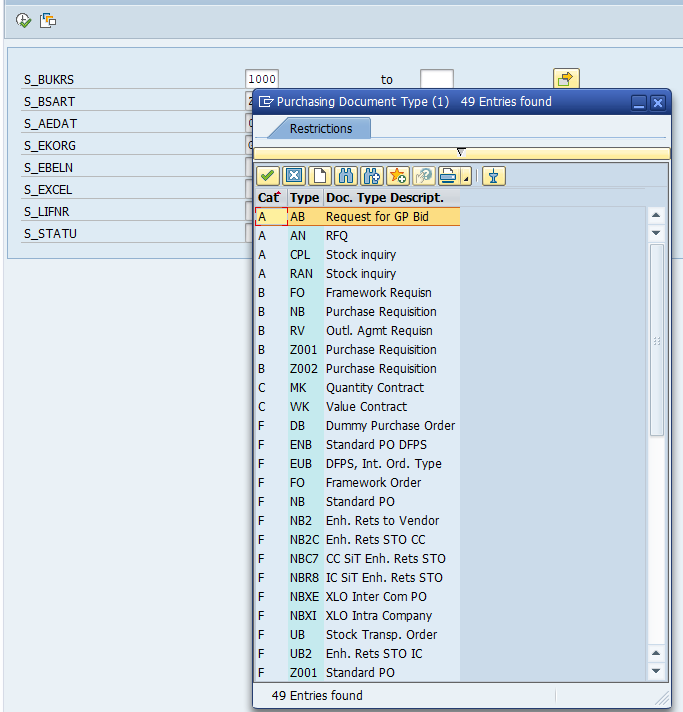Close the Purchasing Document Type popup
The width and height of the screenshot is (683, 712).
point(658,103)
